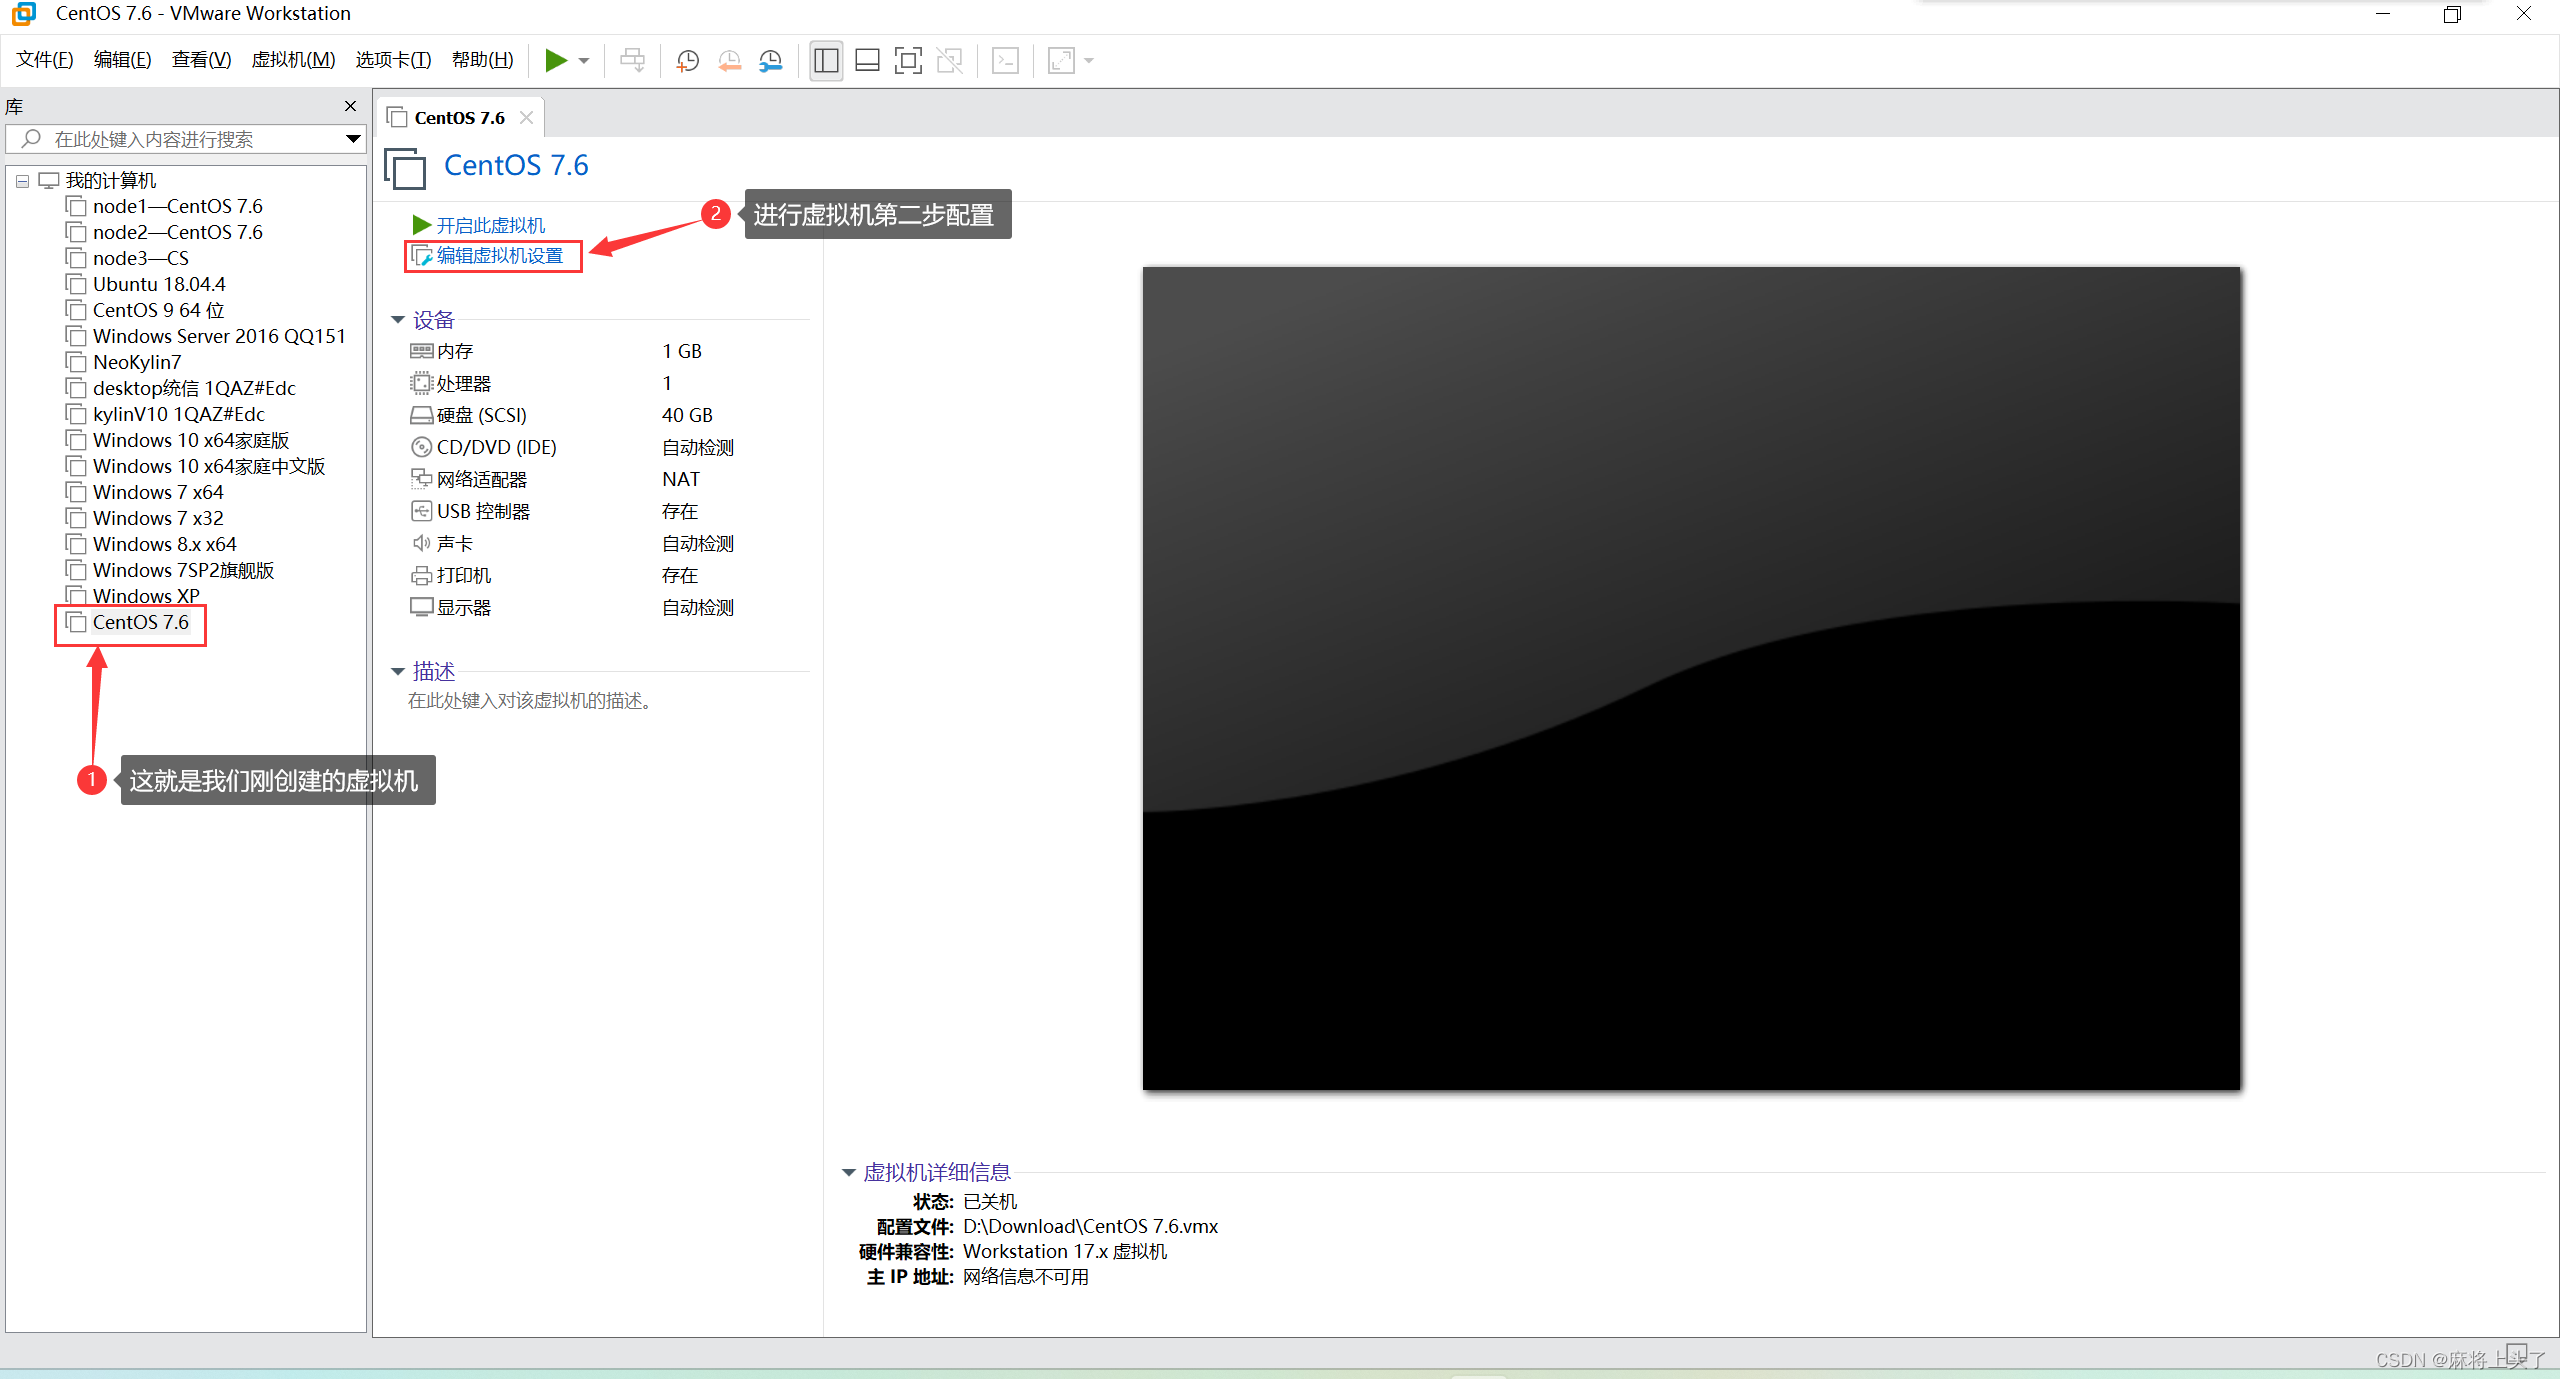
Task: Toggle the library sidebar view button
Action: (826, 61)
